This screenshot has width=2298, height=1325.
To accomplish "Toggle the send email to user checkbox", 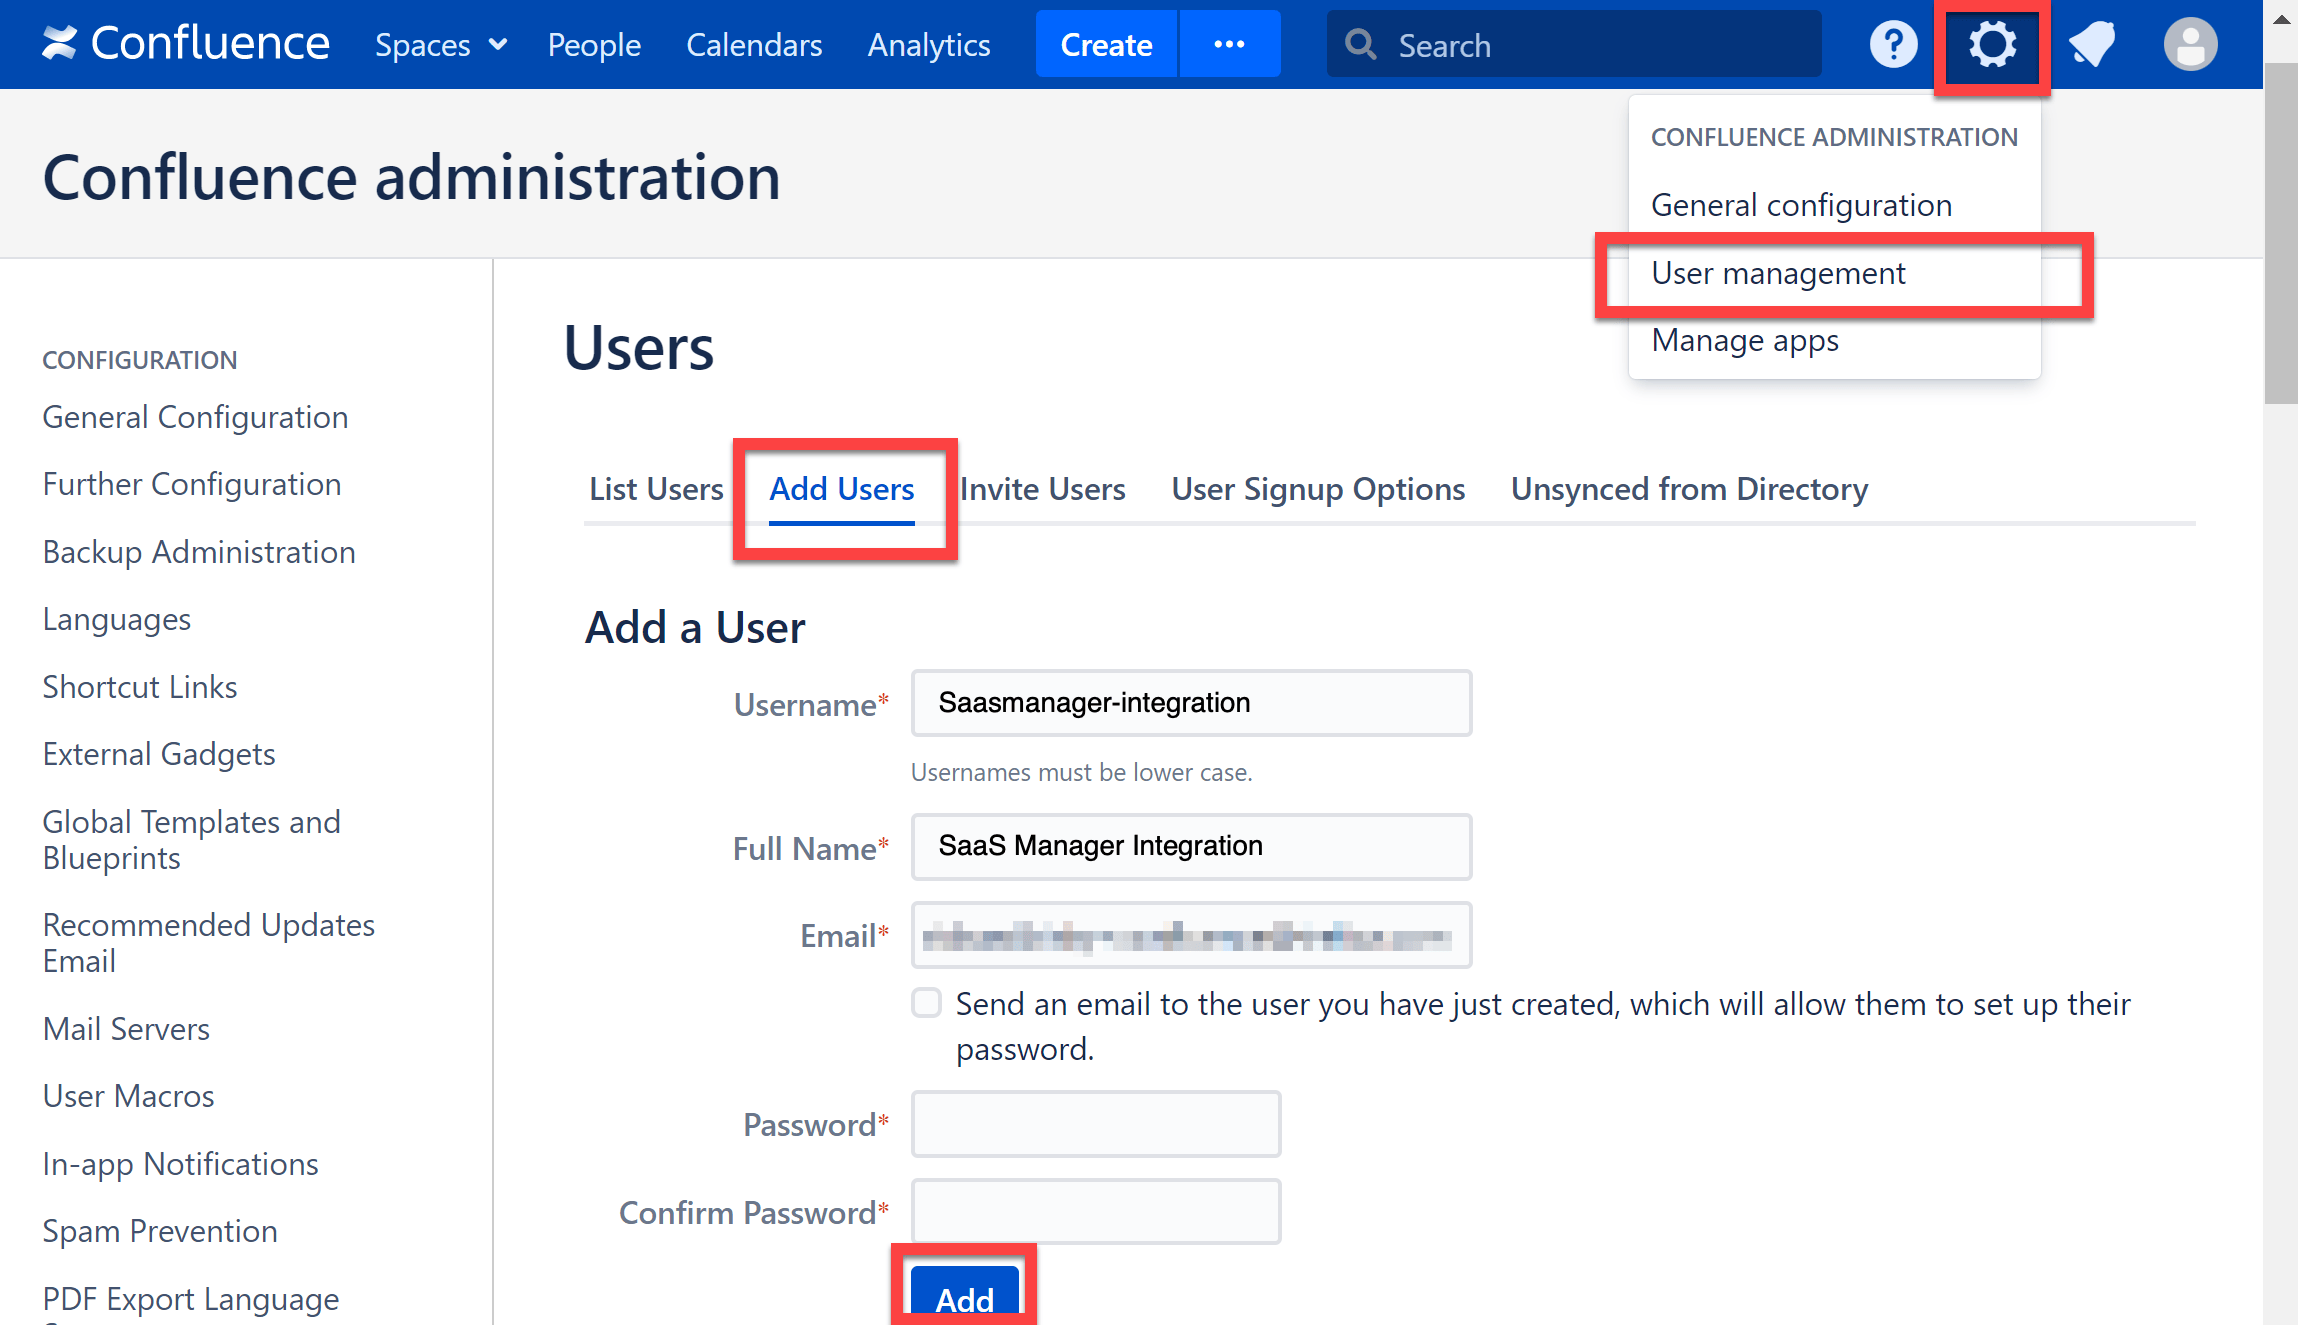I will (x=927, y=1003).
